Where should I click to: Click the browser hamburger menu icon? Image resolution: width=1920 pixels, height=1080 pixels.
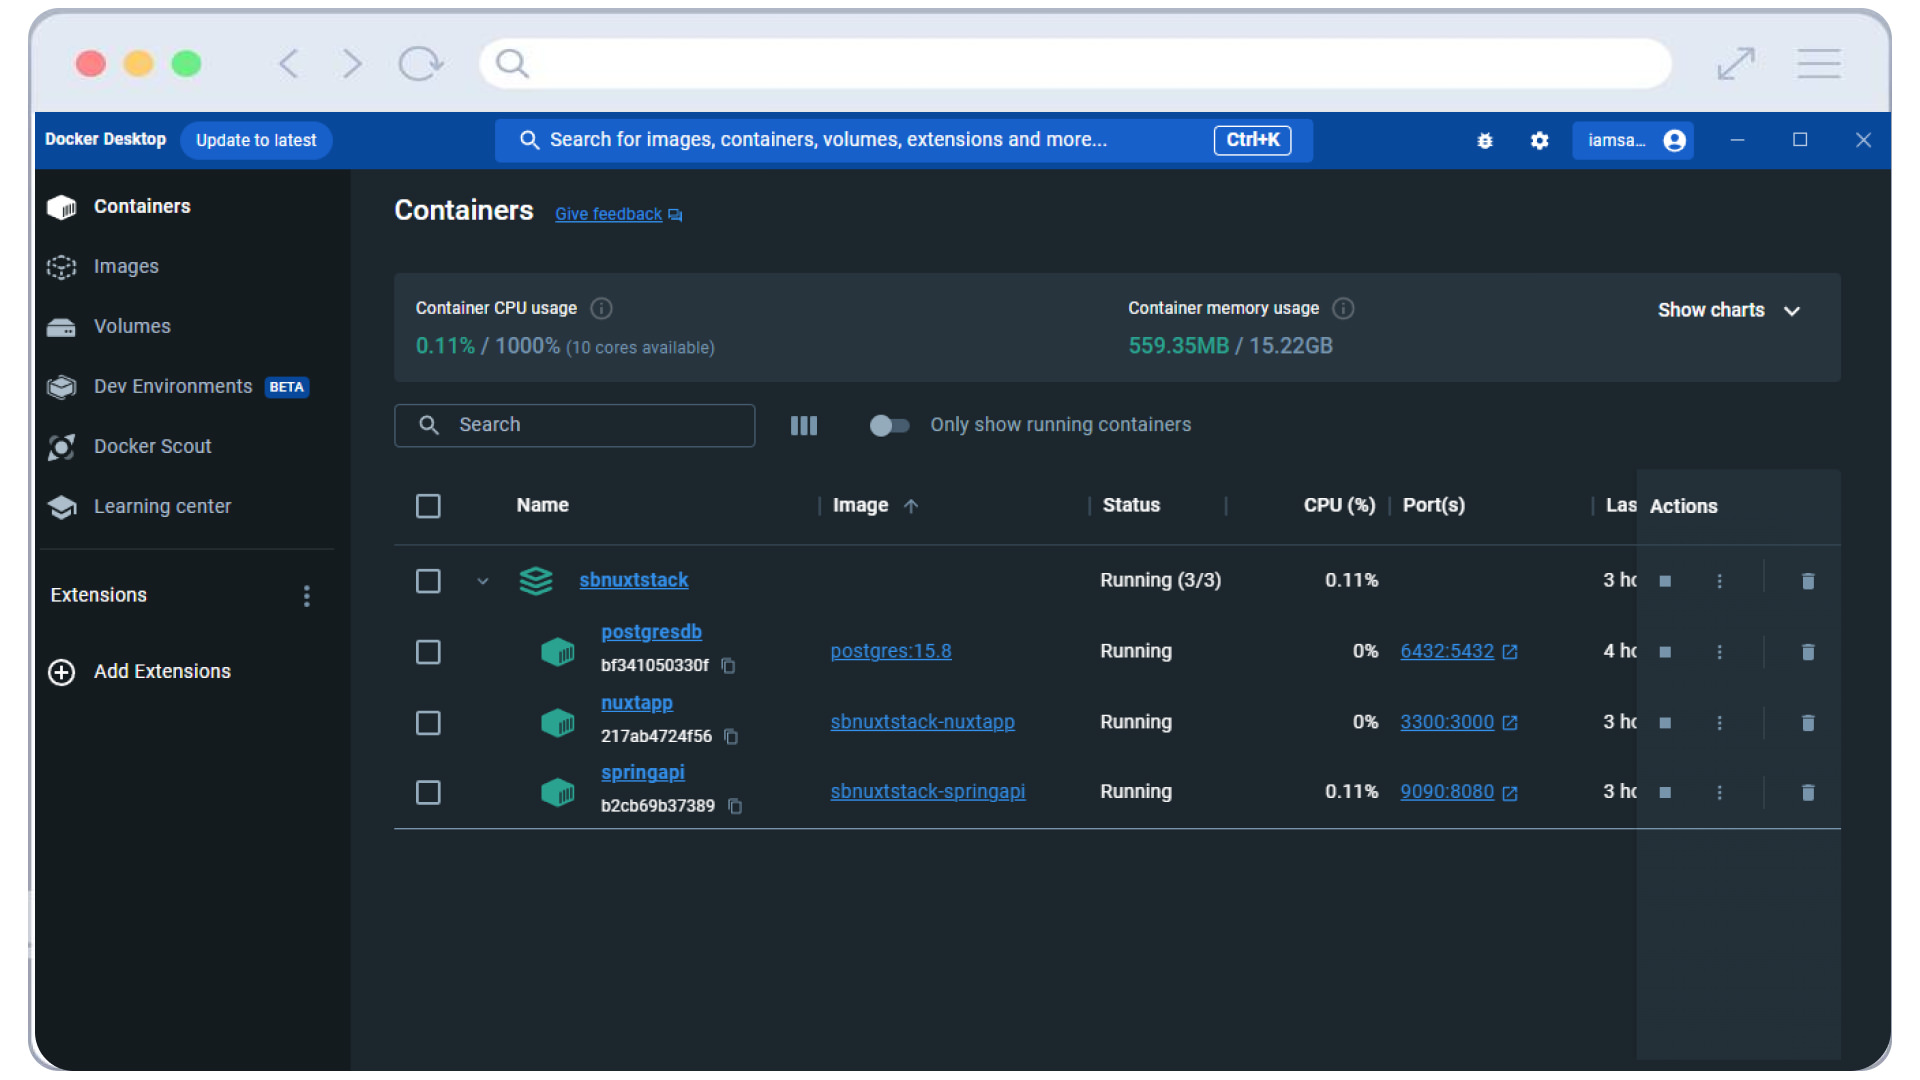click(x=1819, y=64)
